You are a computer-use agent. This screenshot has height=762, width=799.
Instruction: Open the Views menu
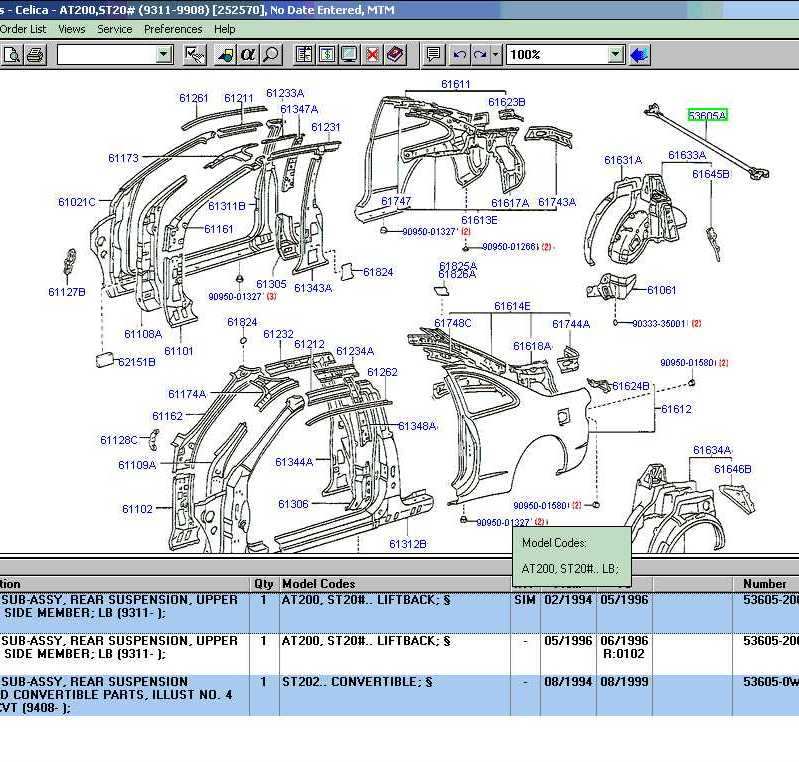(x=72, y=29)
